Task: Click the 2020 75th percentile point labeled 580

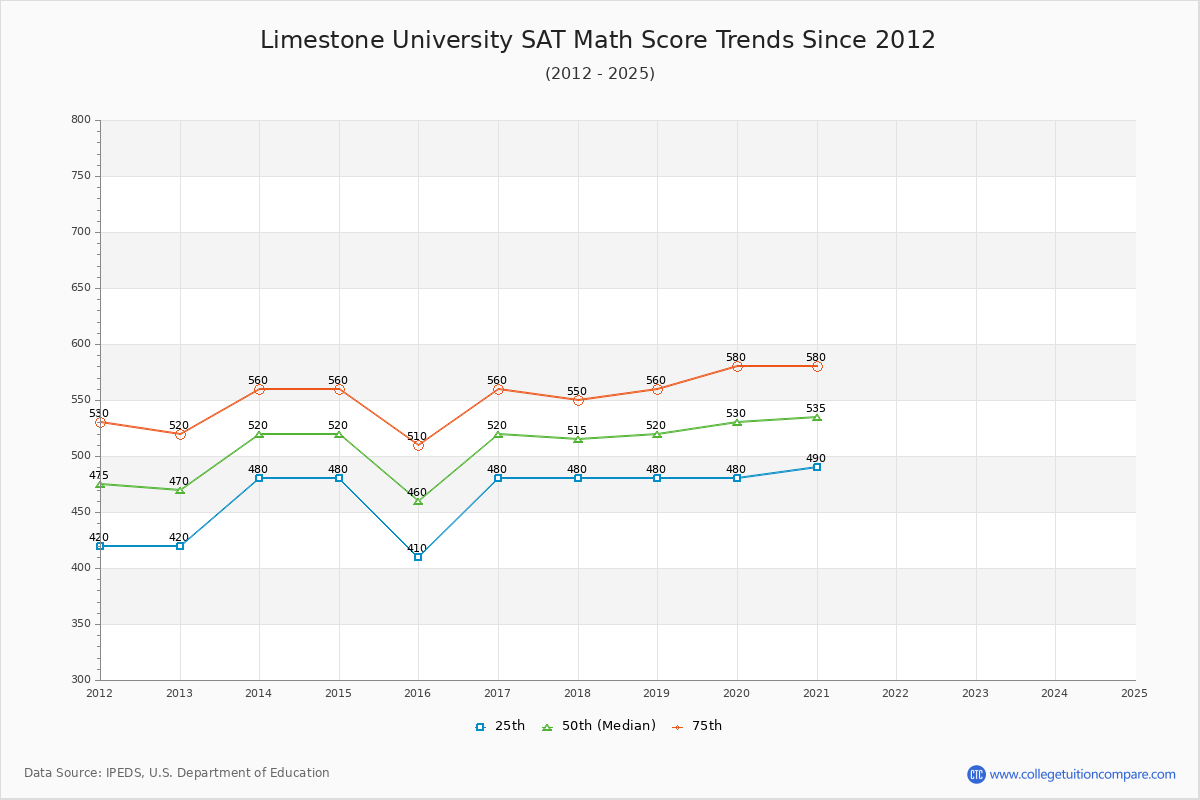Action: tap(737, 366)
